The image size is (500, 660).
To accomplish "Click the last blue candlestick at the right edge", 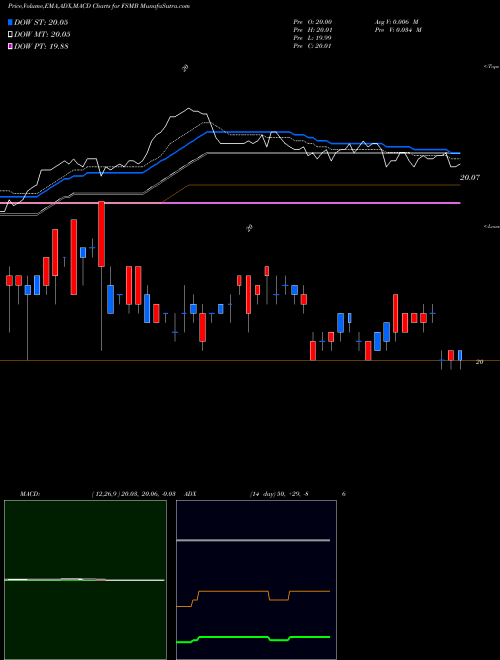I will [460, 355].
